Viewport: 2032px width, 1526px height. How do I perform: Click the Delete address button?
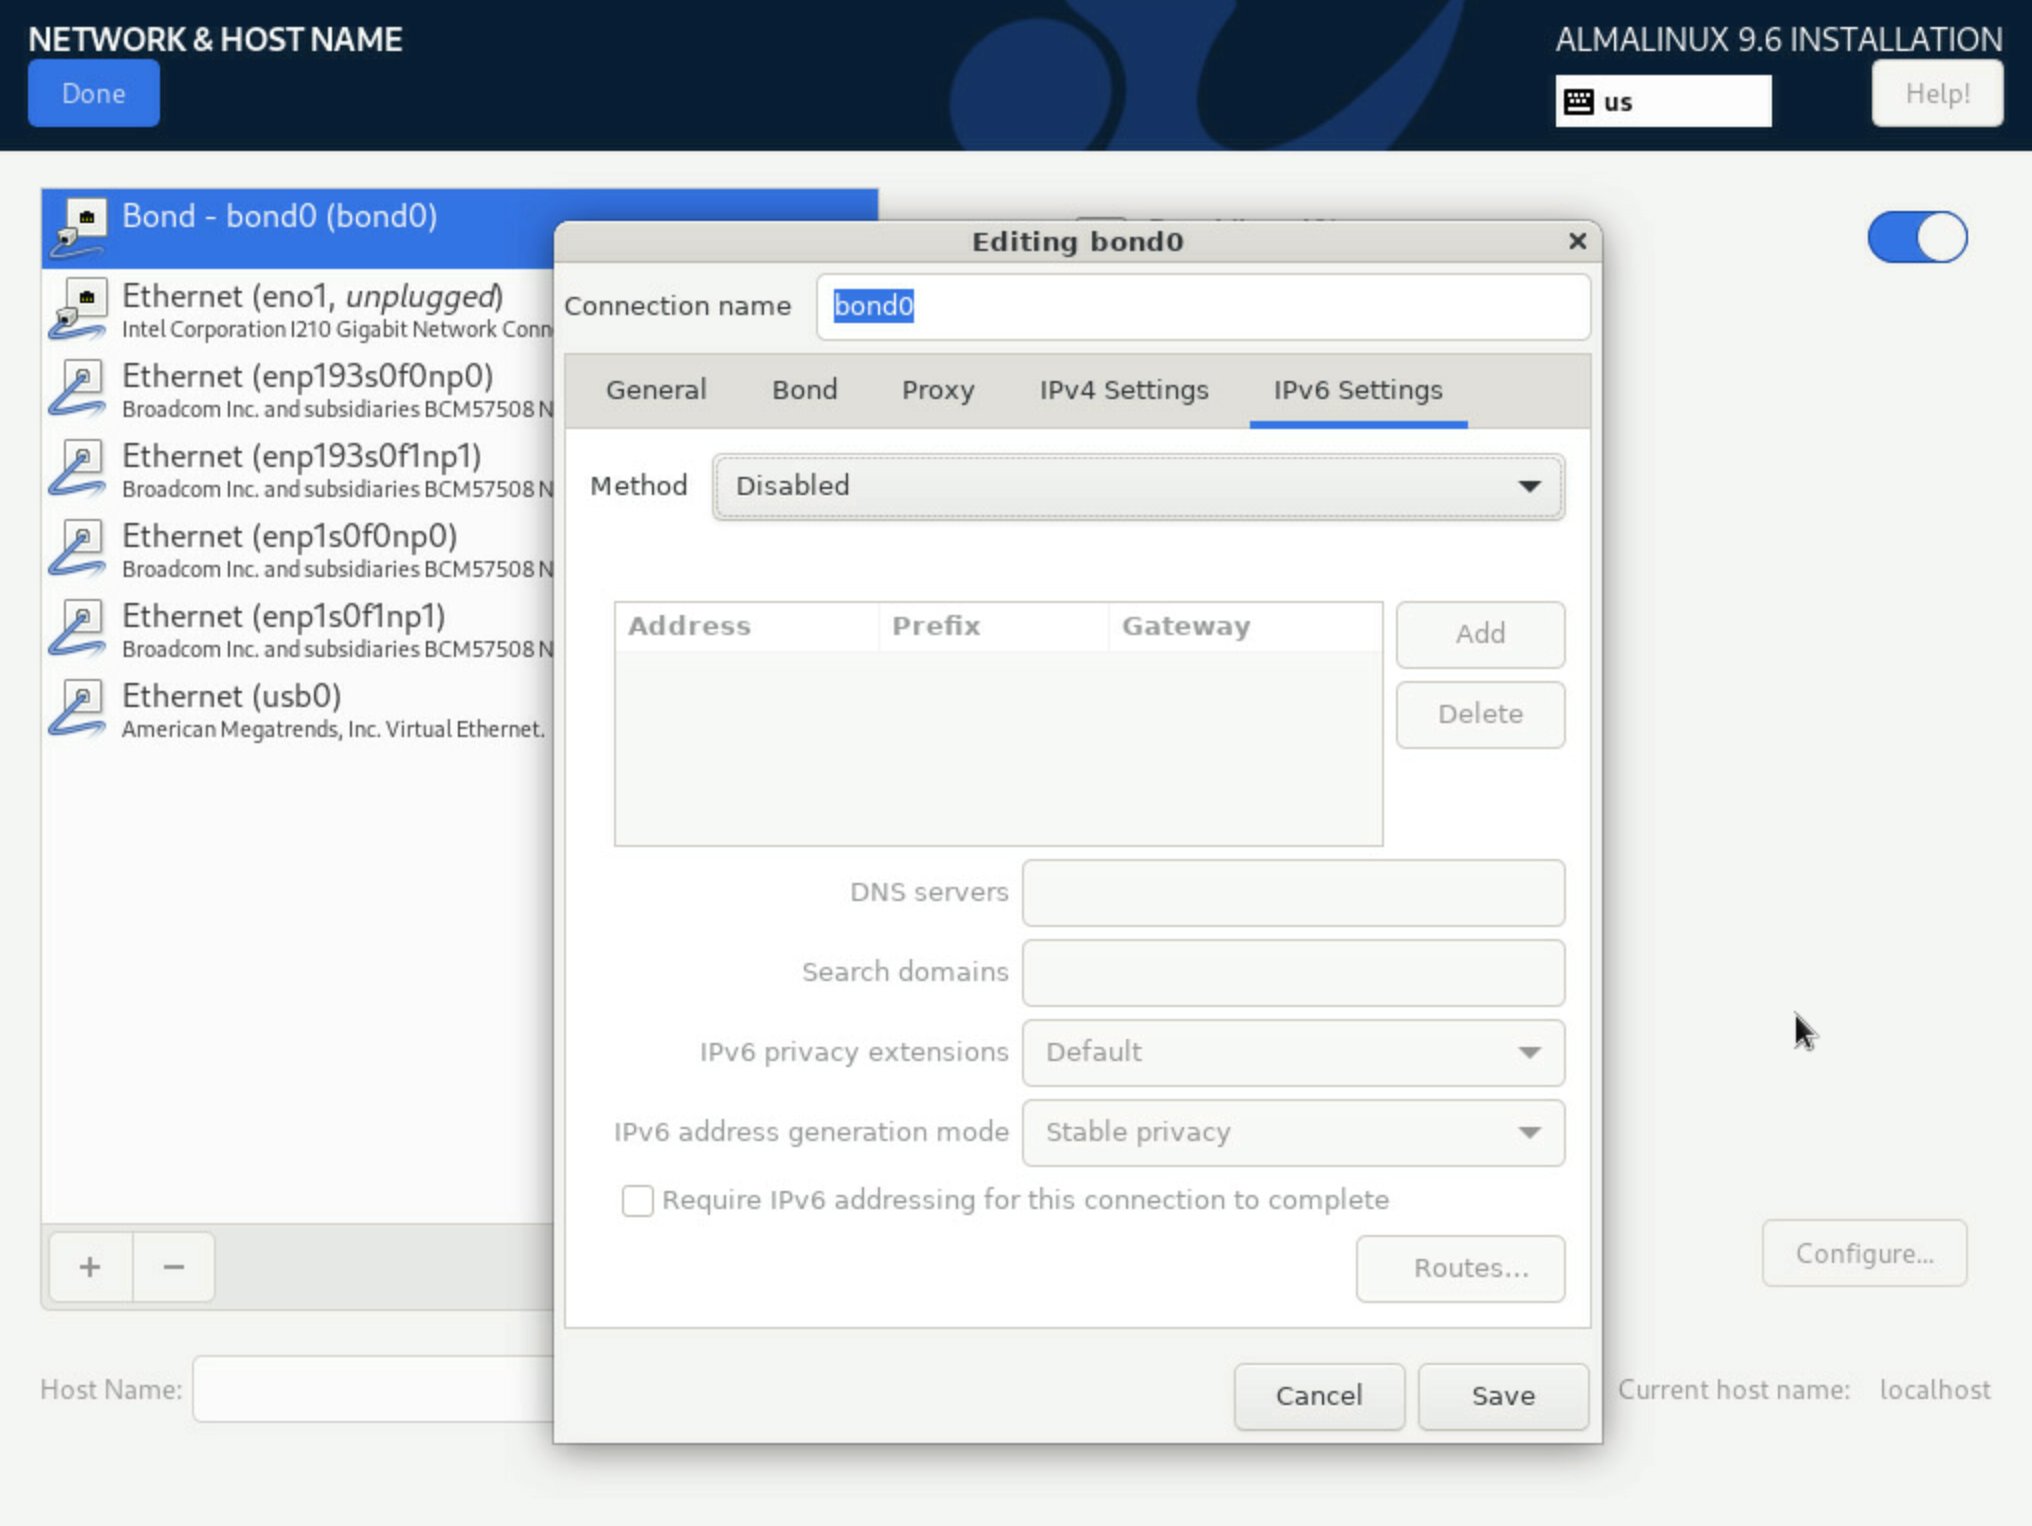(1480, 714)
